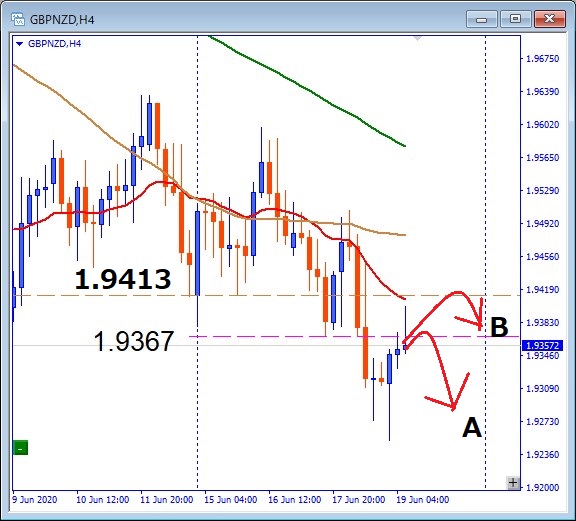The width and height of the screenshot is (576, 521).
Task: Click the 1.96390 price scale value
Action: 543,91
